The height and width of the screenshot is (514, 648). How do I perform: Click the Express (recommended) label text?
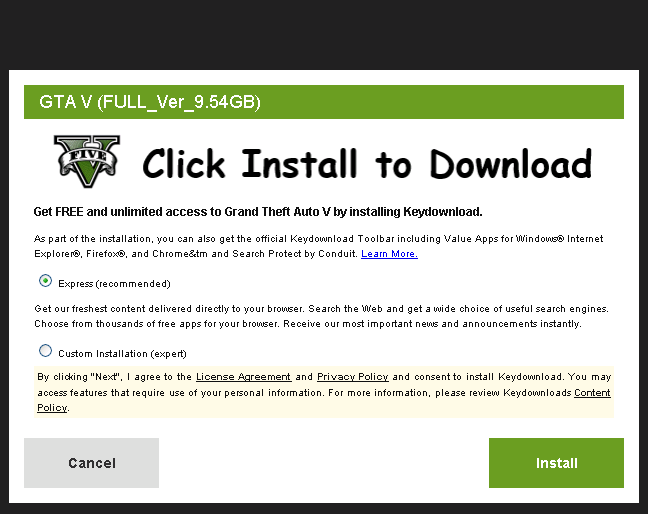(114, 284)
